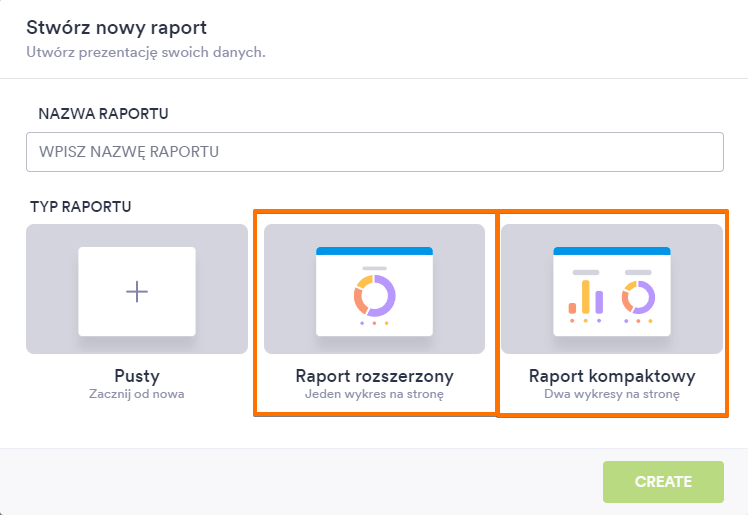Click the TYP RAPORTU section label
Screen dimensions: 748x515
[81, 207]
